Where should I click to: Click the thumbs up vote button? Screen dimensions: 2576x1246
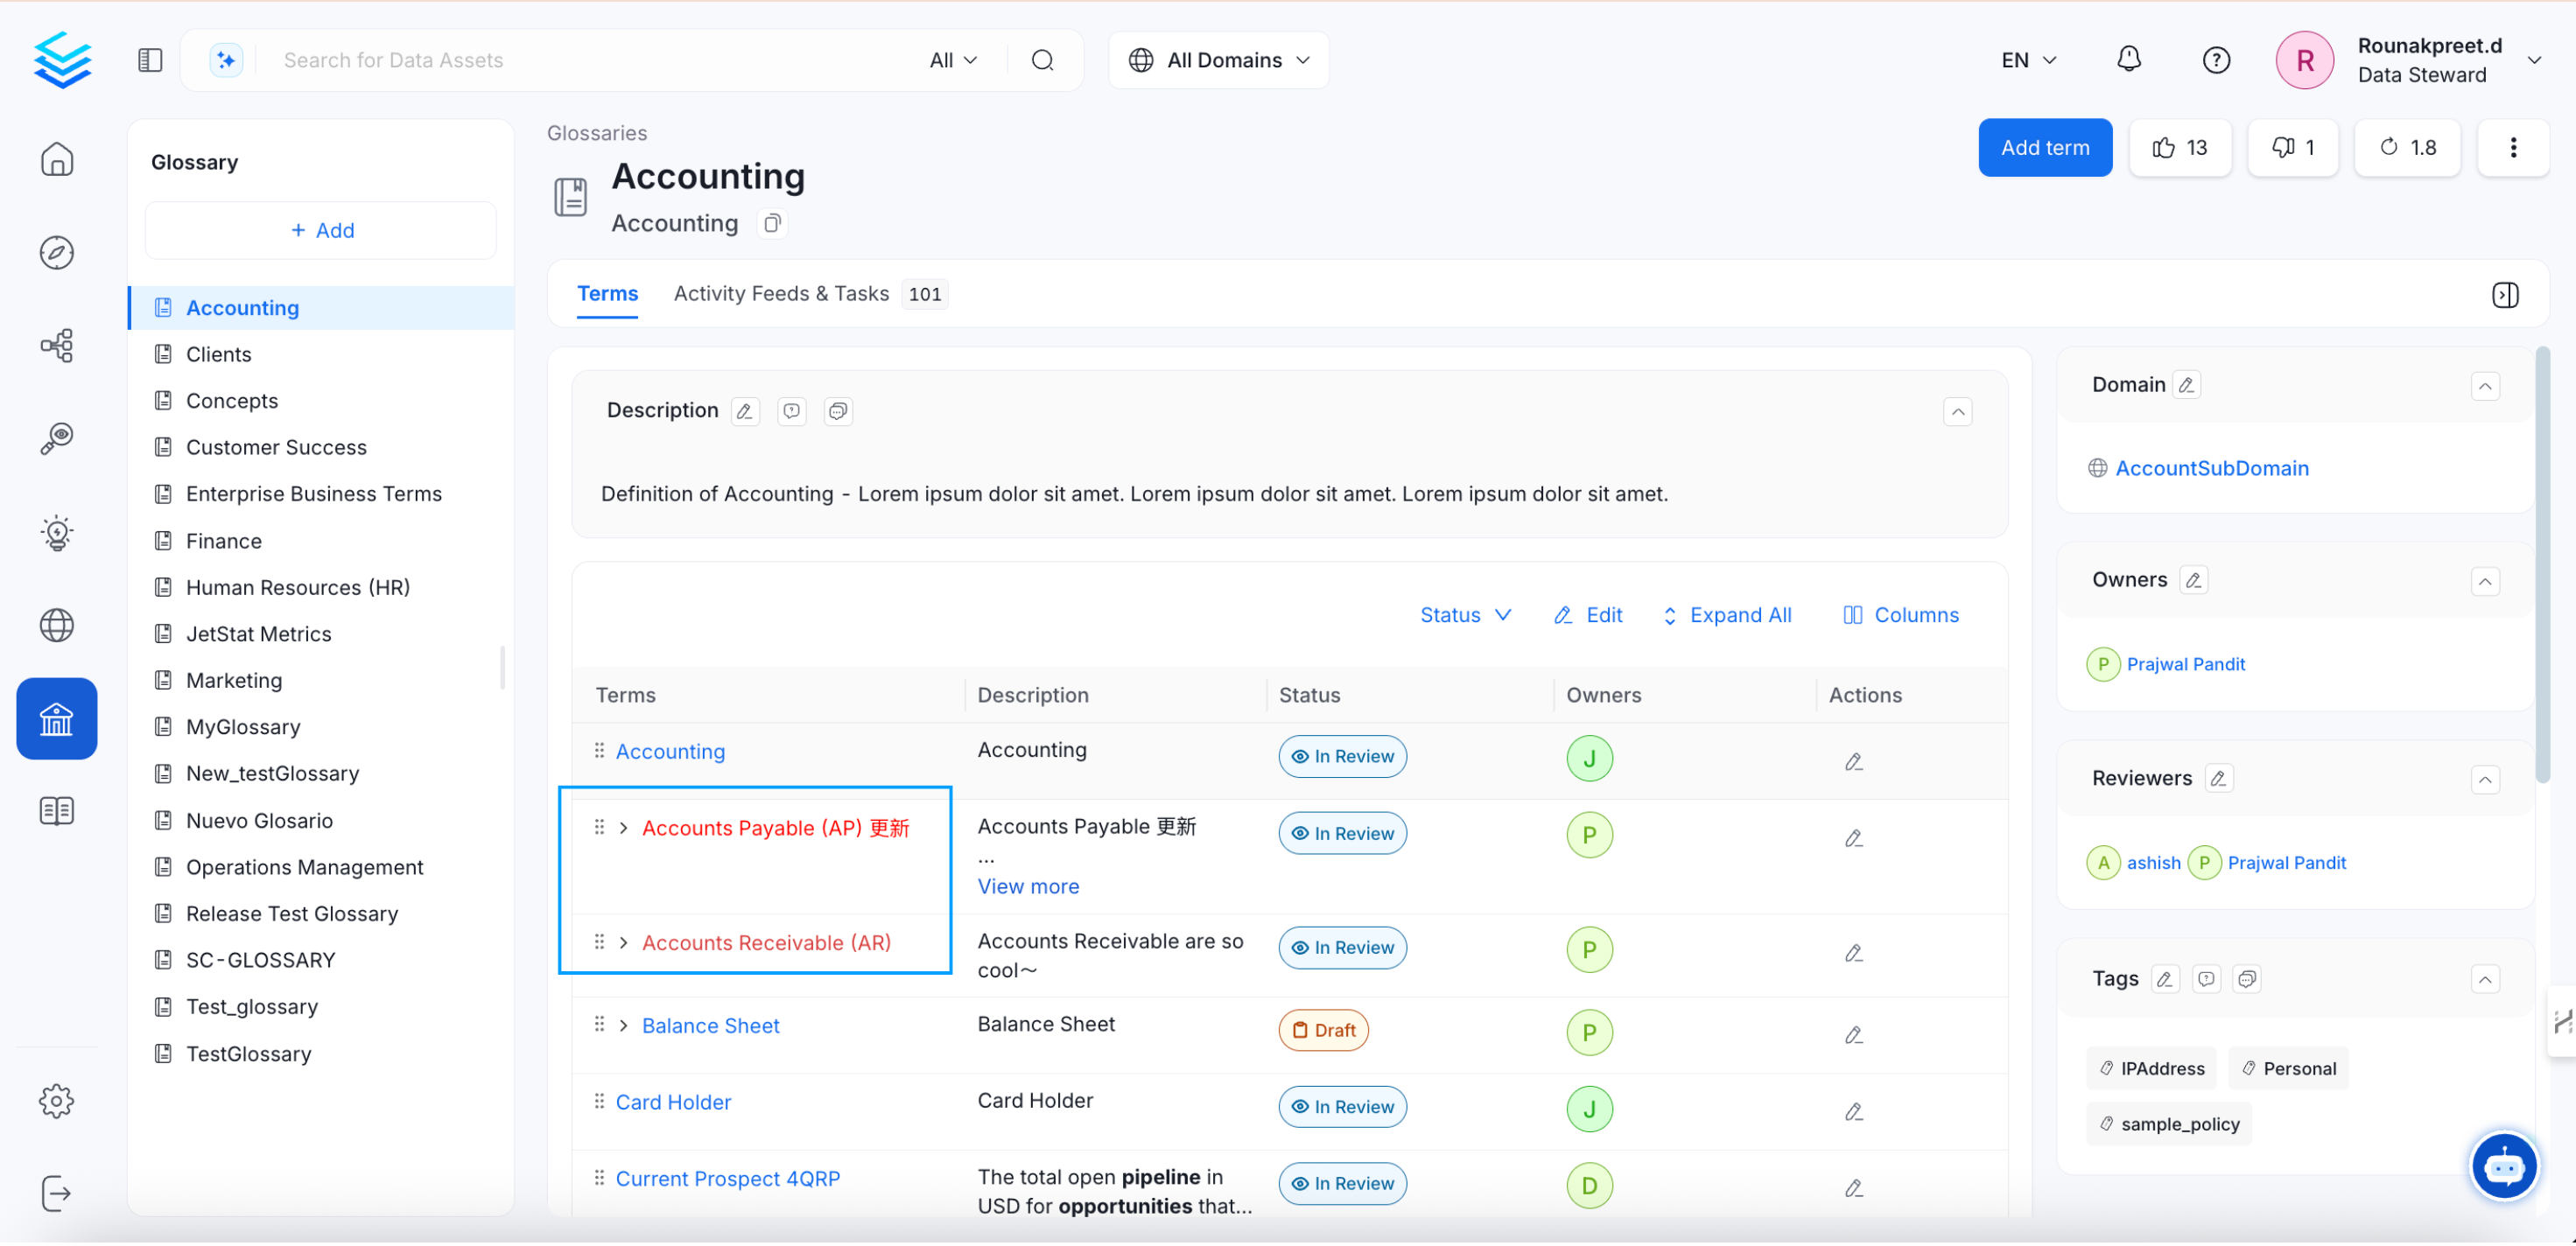(2180, 148)
